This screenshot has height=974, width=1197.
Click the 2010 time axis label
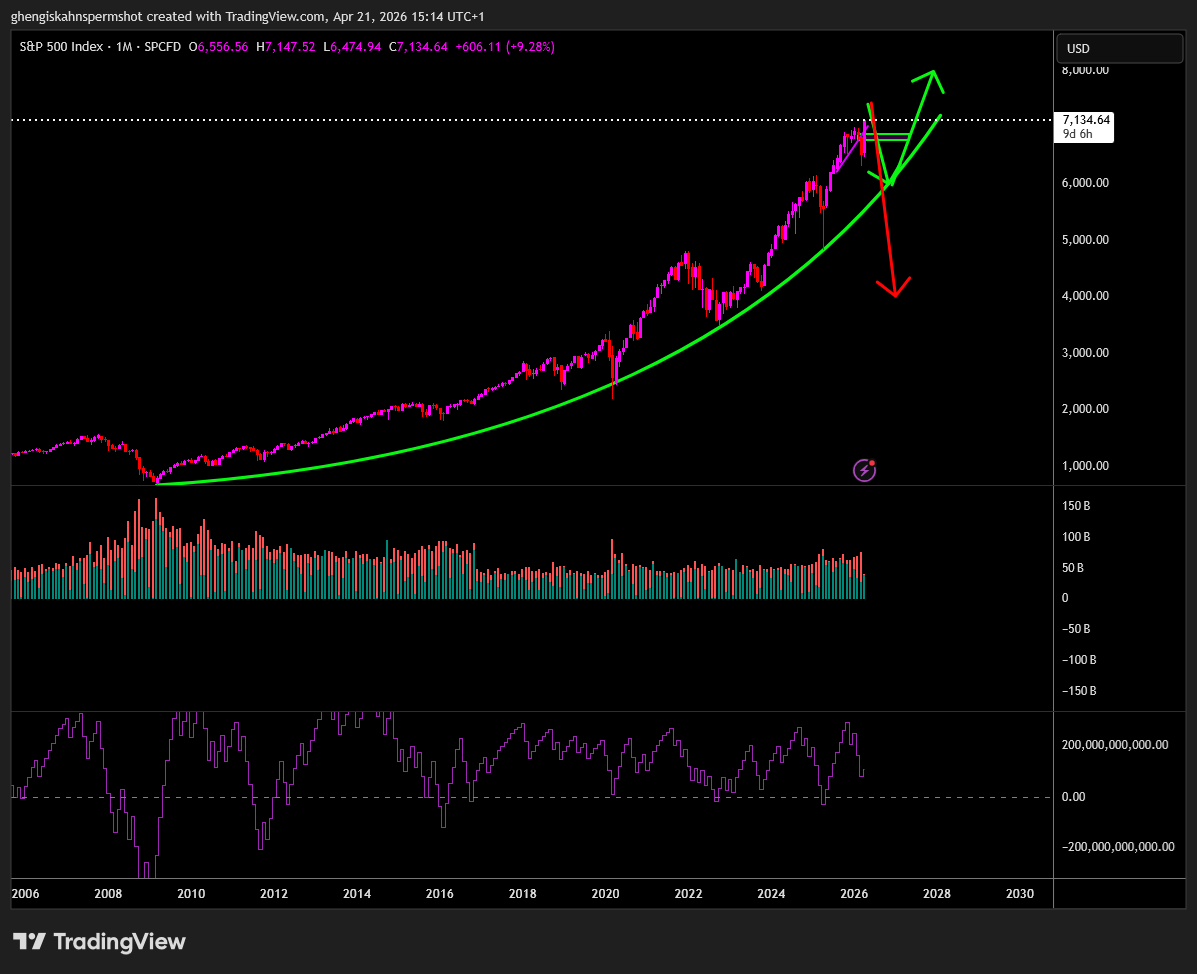click(191, 894)
